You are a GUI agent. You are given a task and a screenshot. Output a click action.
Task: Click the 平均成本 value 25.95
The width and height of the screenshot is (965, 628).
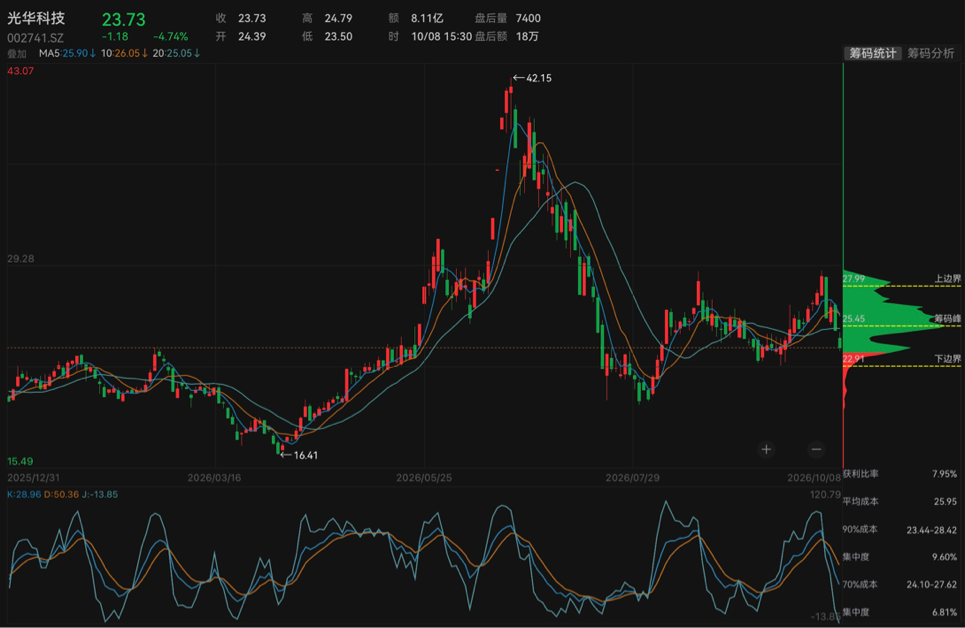(945, 502)
